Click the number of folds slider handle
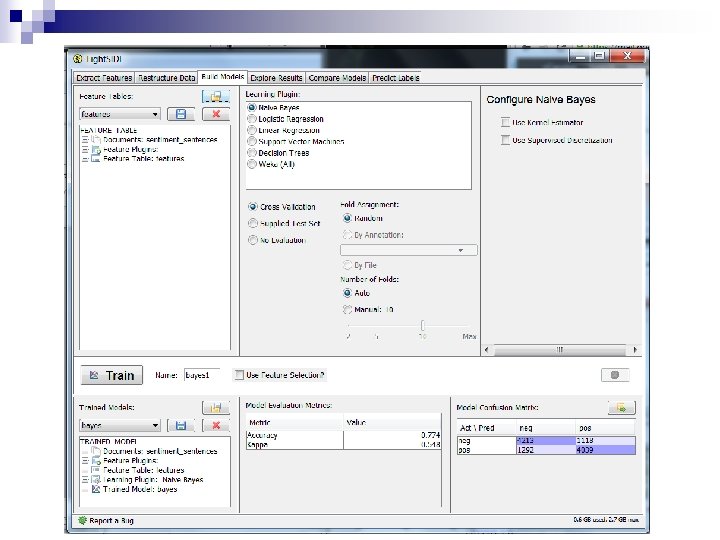Screen dimensions: 720x540 (423, 326)
